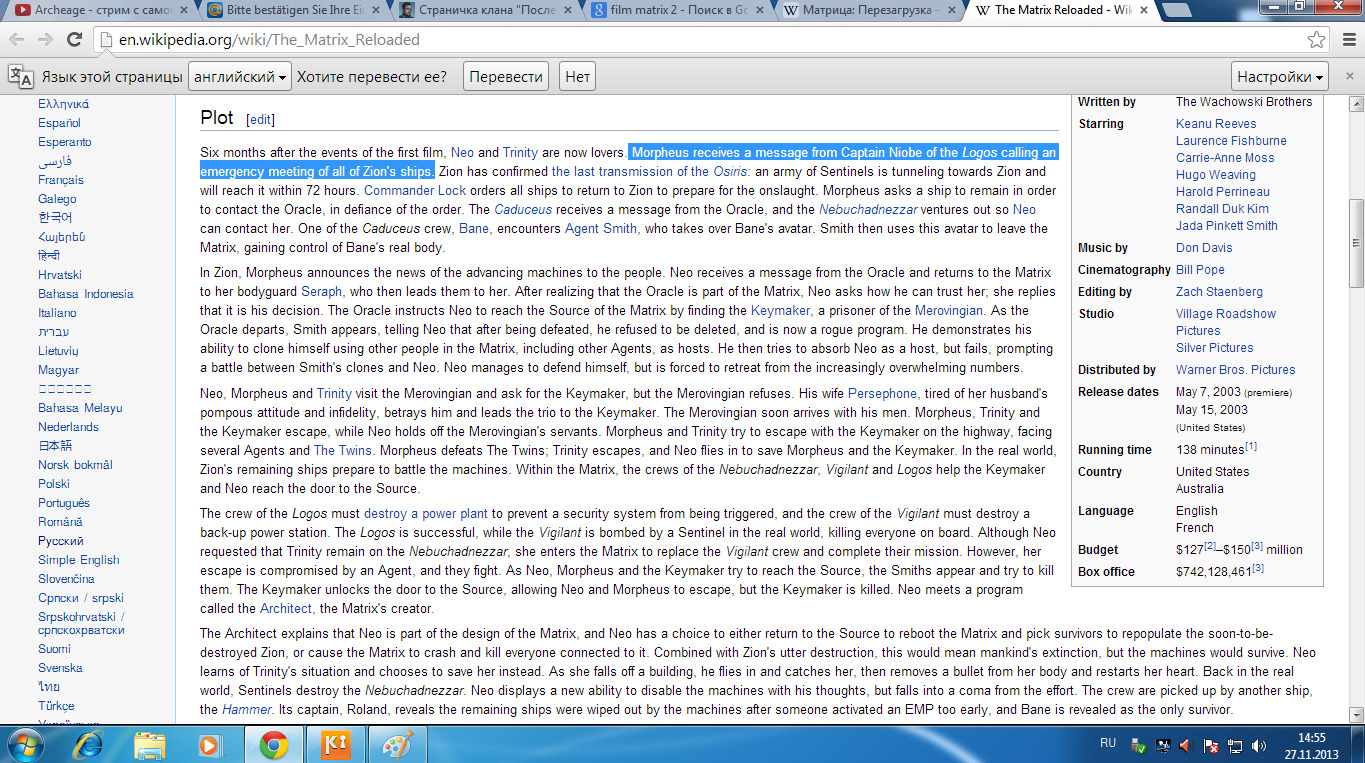Image resolution: width=1365 pixels, height=763 pixels.
Task: Open the 'Neo' link in first paragraph
Action: [462, 153]
